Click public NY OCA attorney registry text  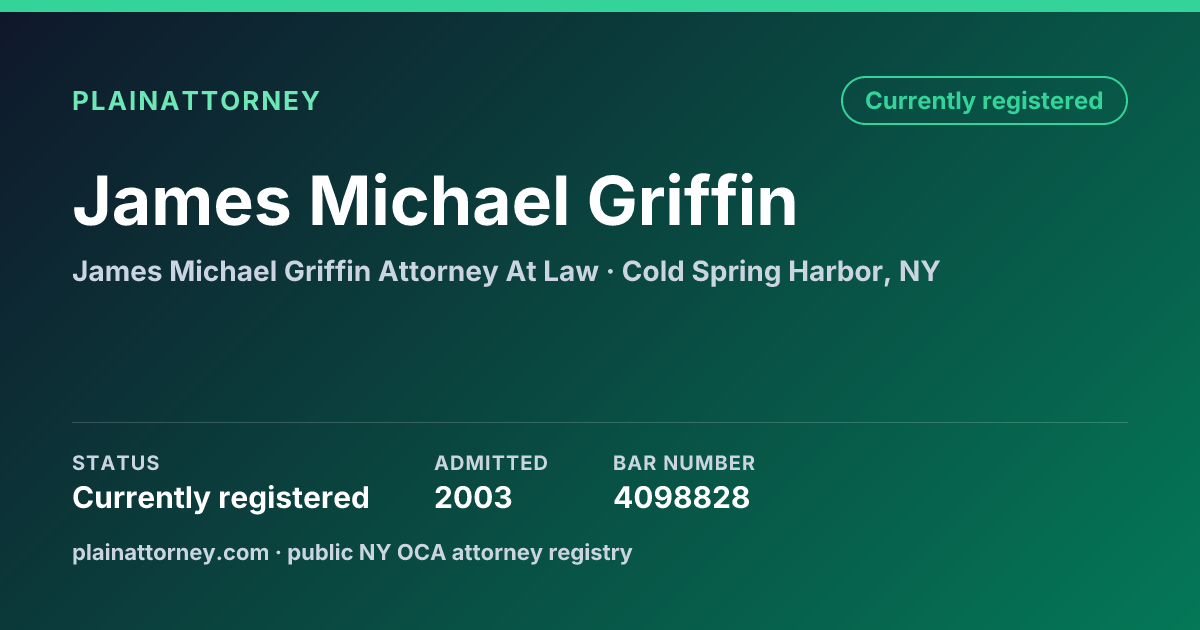pyautogui.click(x=460, y=552)
